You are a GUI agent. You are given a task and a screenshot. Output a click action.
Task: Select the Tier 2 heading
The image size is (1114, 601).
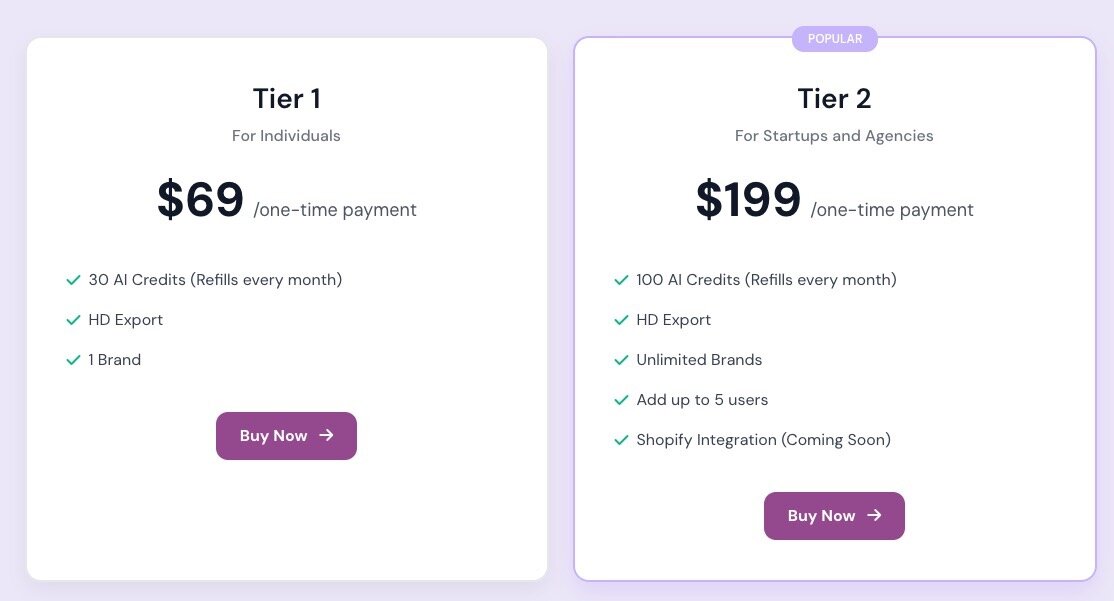834,99
